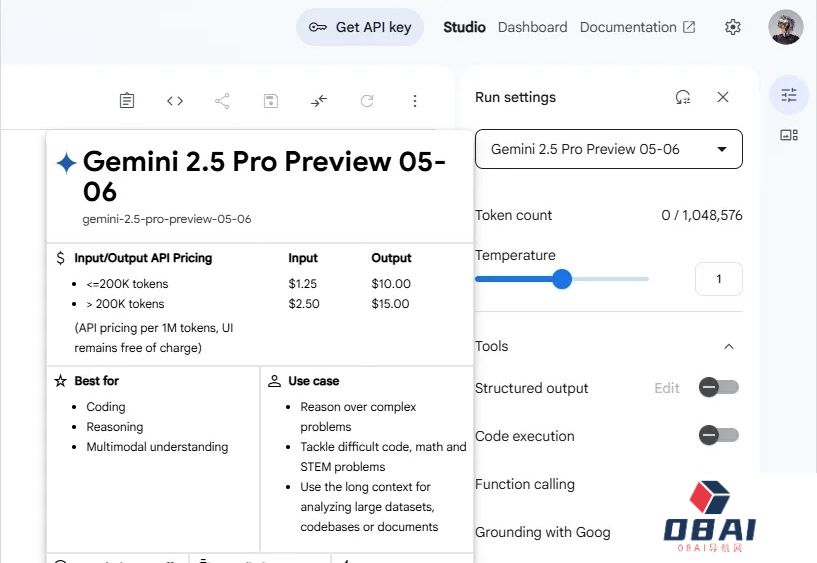Click the Best for star icon
The image size is (817, 563).
point(60,381)
